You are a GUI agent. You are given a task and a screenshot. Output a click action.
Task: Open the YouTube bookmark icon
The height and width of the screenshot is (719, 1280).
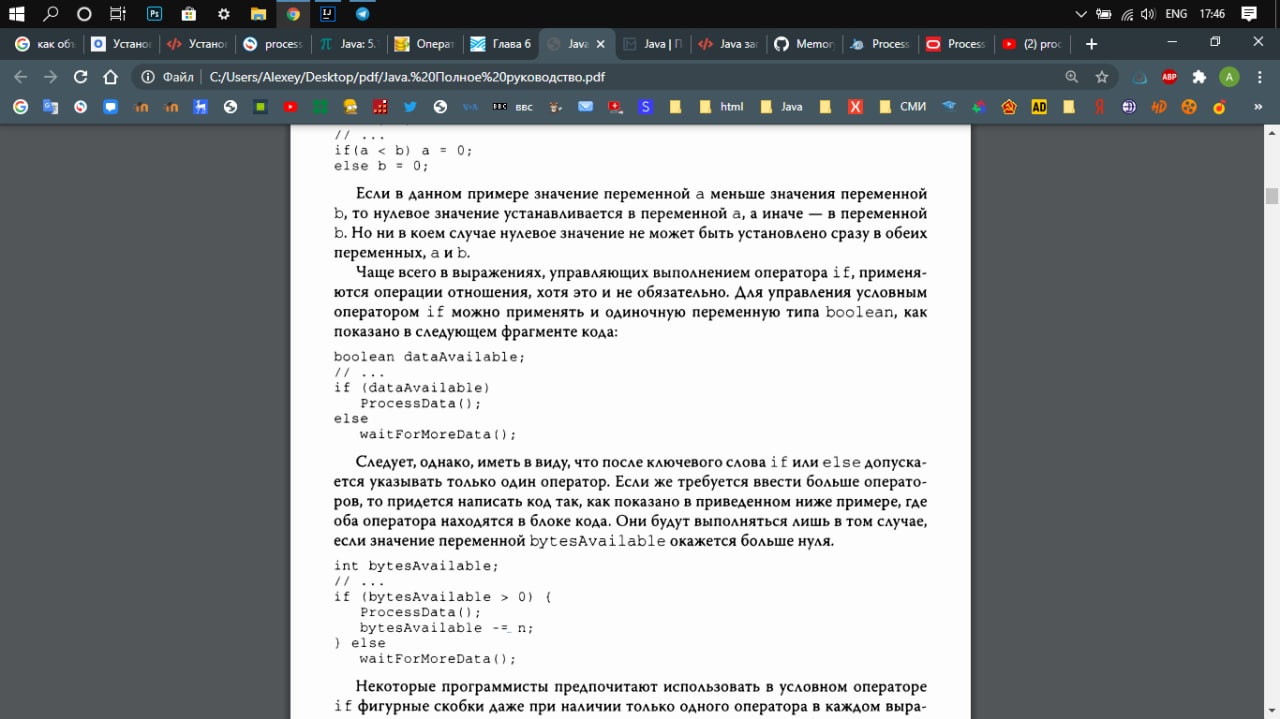290,107
